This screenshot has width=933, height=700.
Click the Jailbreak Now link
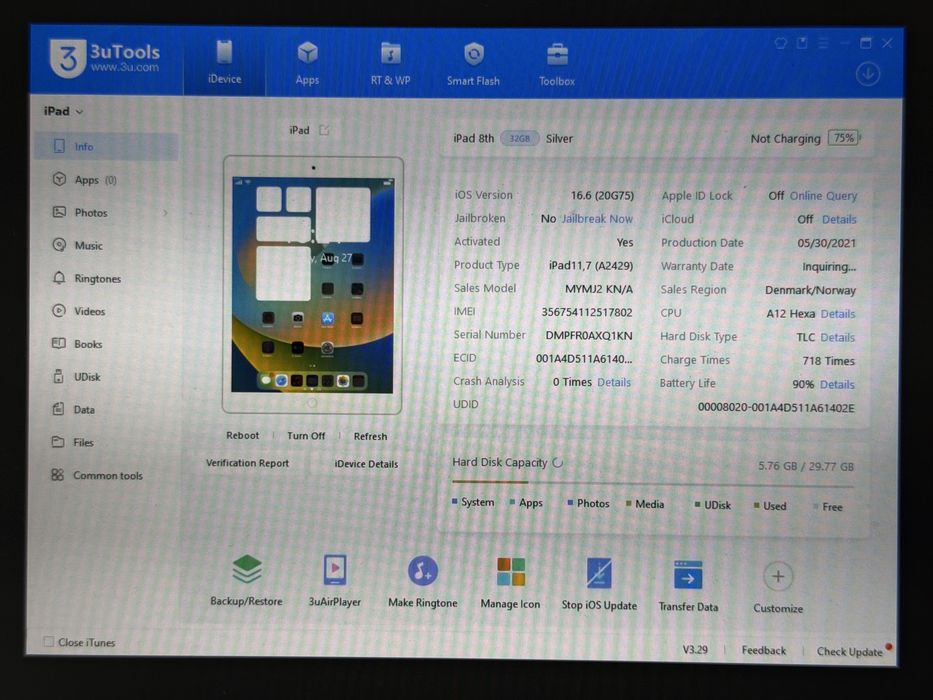[597, 218]
